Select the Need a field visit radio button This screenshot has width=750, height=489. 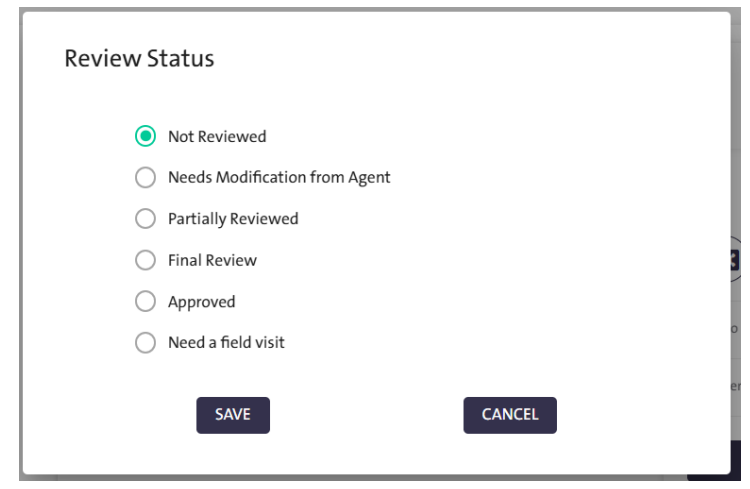pos(145,342)
